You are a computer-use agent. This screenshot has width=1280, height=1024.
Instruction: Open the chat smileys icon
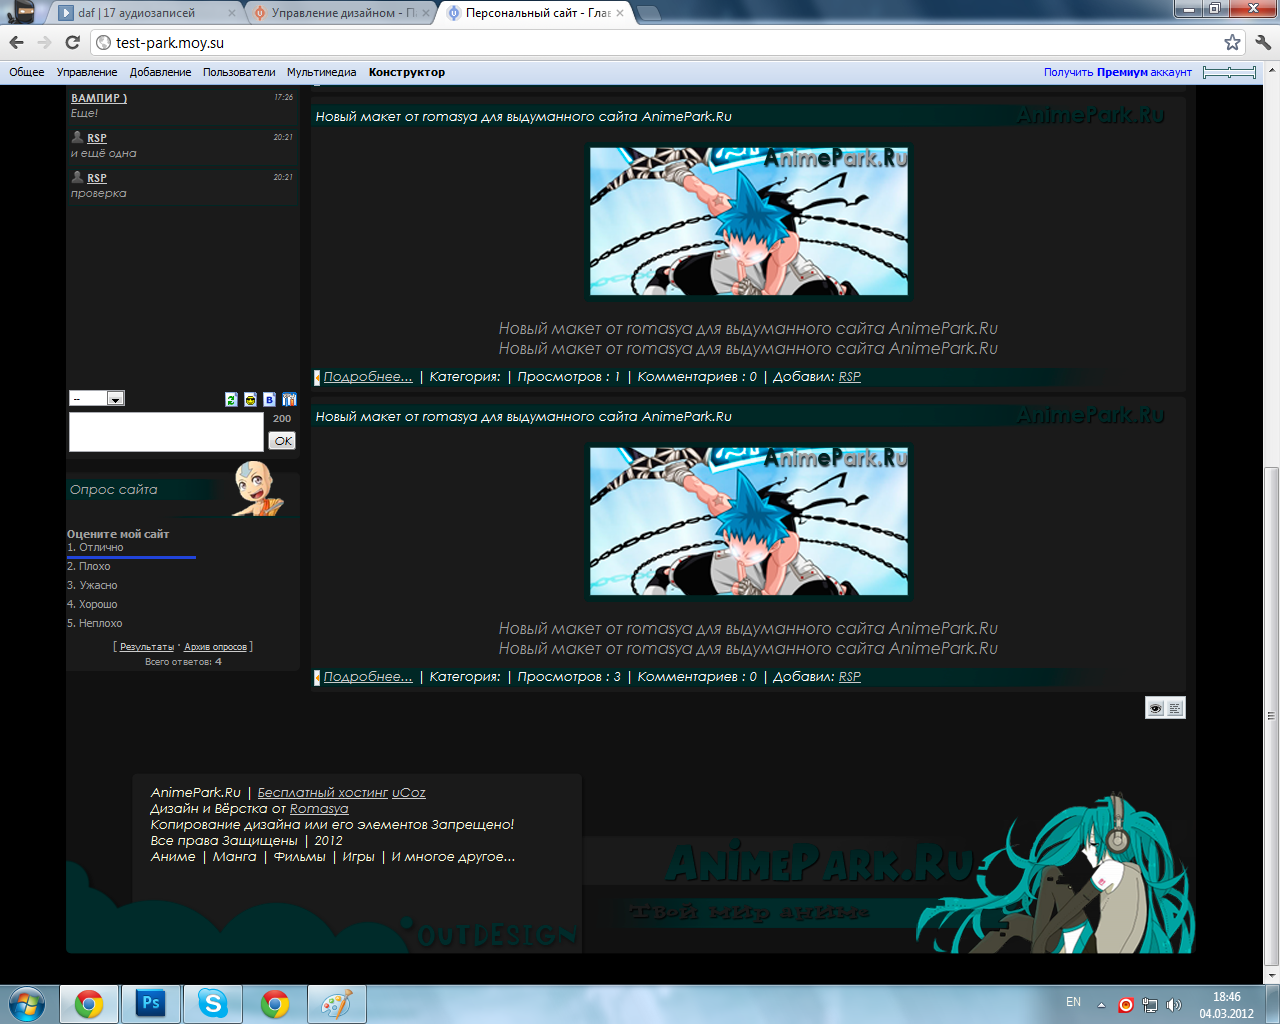[250, 399]
